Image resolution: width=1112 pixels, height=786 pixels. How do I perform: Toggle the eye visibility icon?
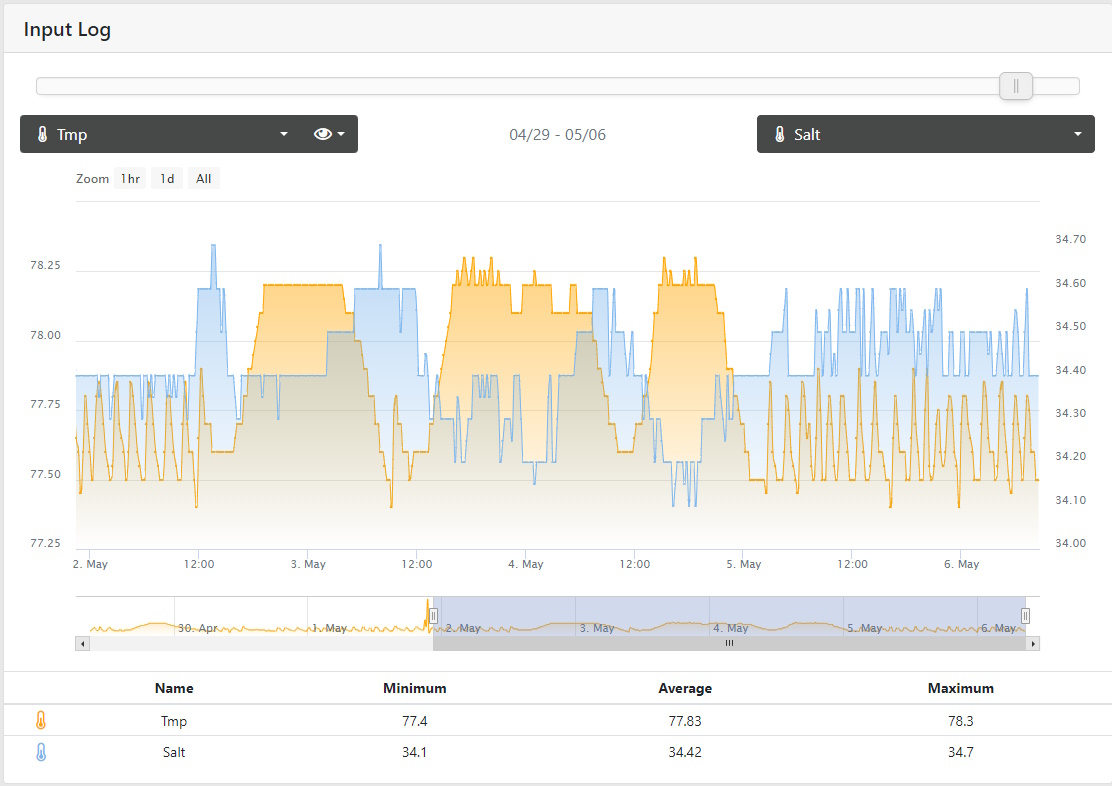pos(322,134)
